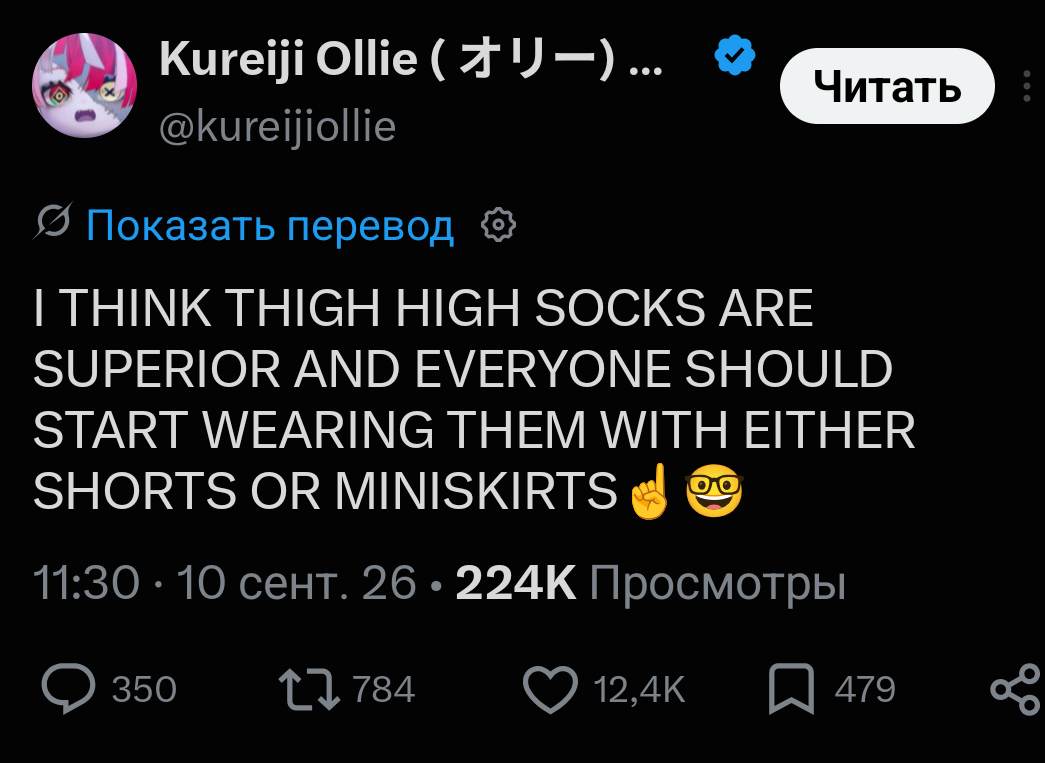Screen dimensions: 1045x763
Task: Click the 11:30 10 сент. 26 timestamp
Action: point(225,582)
